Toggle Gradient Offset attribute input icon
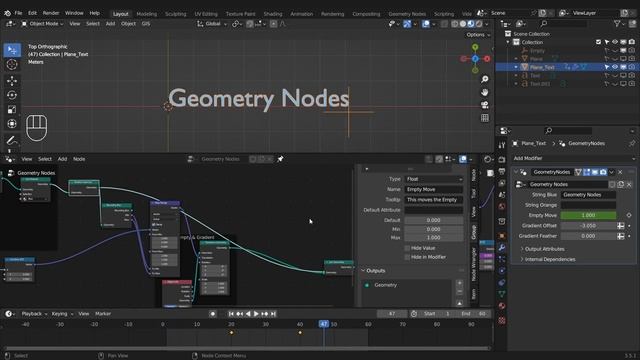Viewport: 640px width, 360px height. (621, 226)
